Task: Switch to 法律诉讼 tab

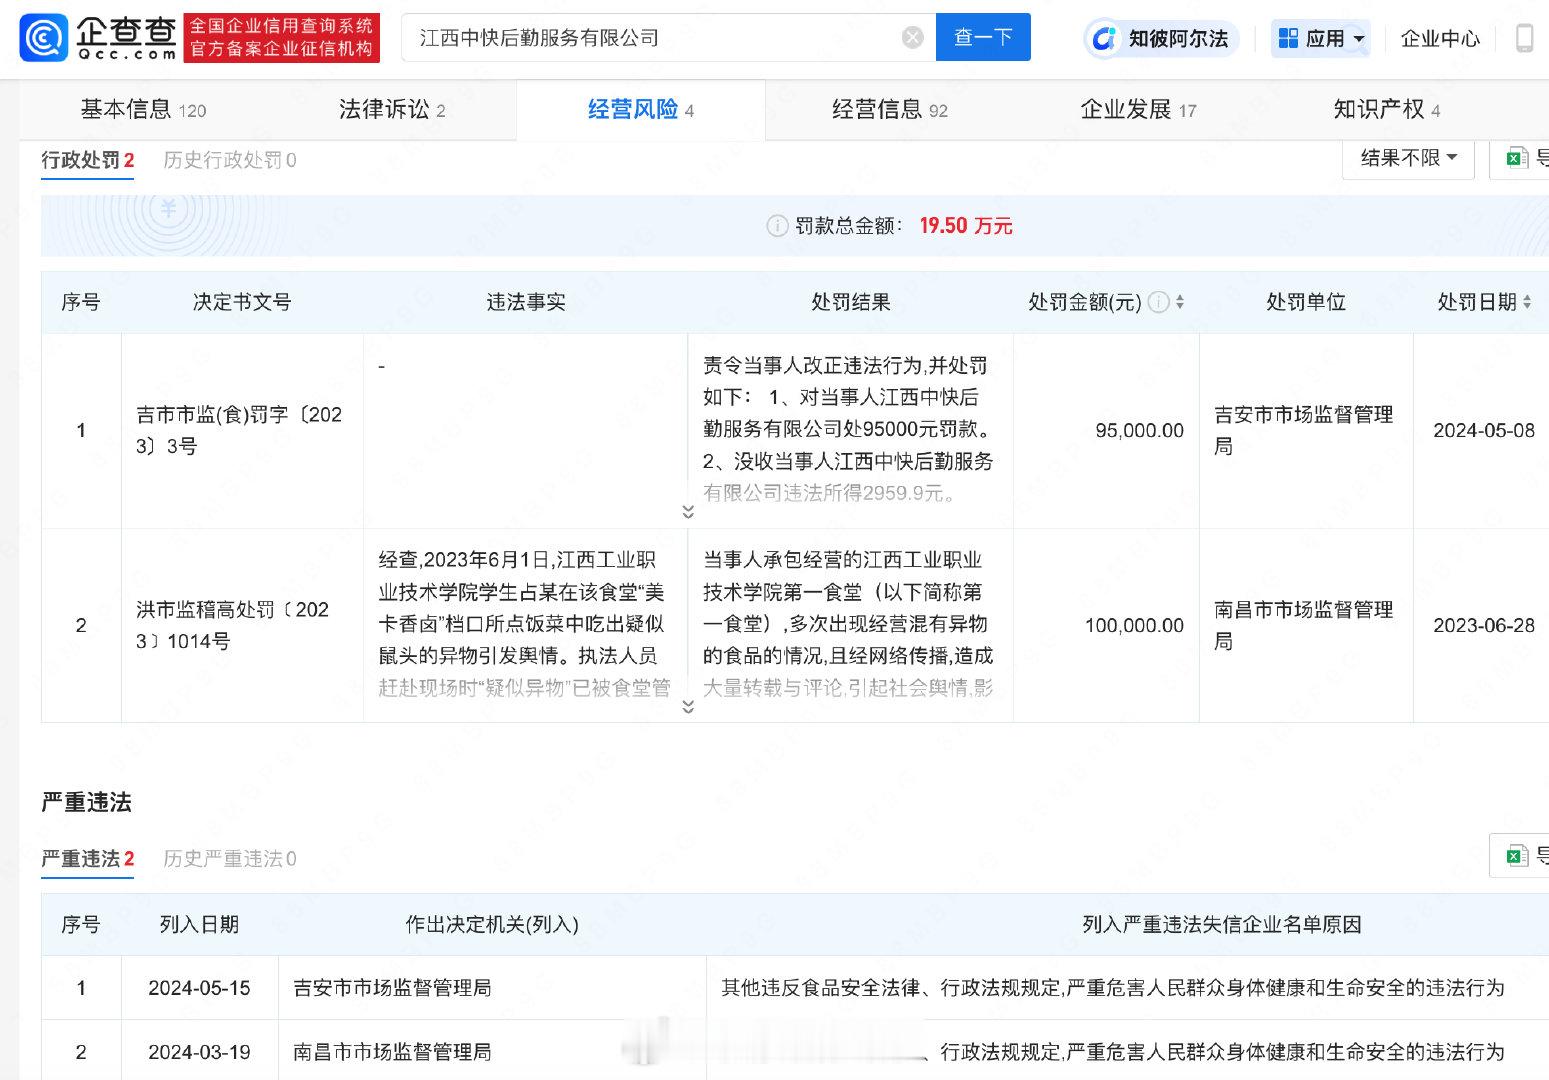Action: 392,109
